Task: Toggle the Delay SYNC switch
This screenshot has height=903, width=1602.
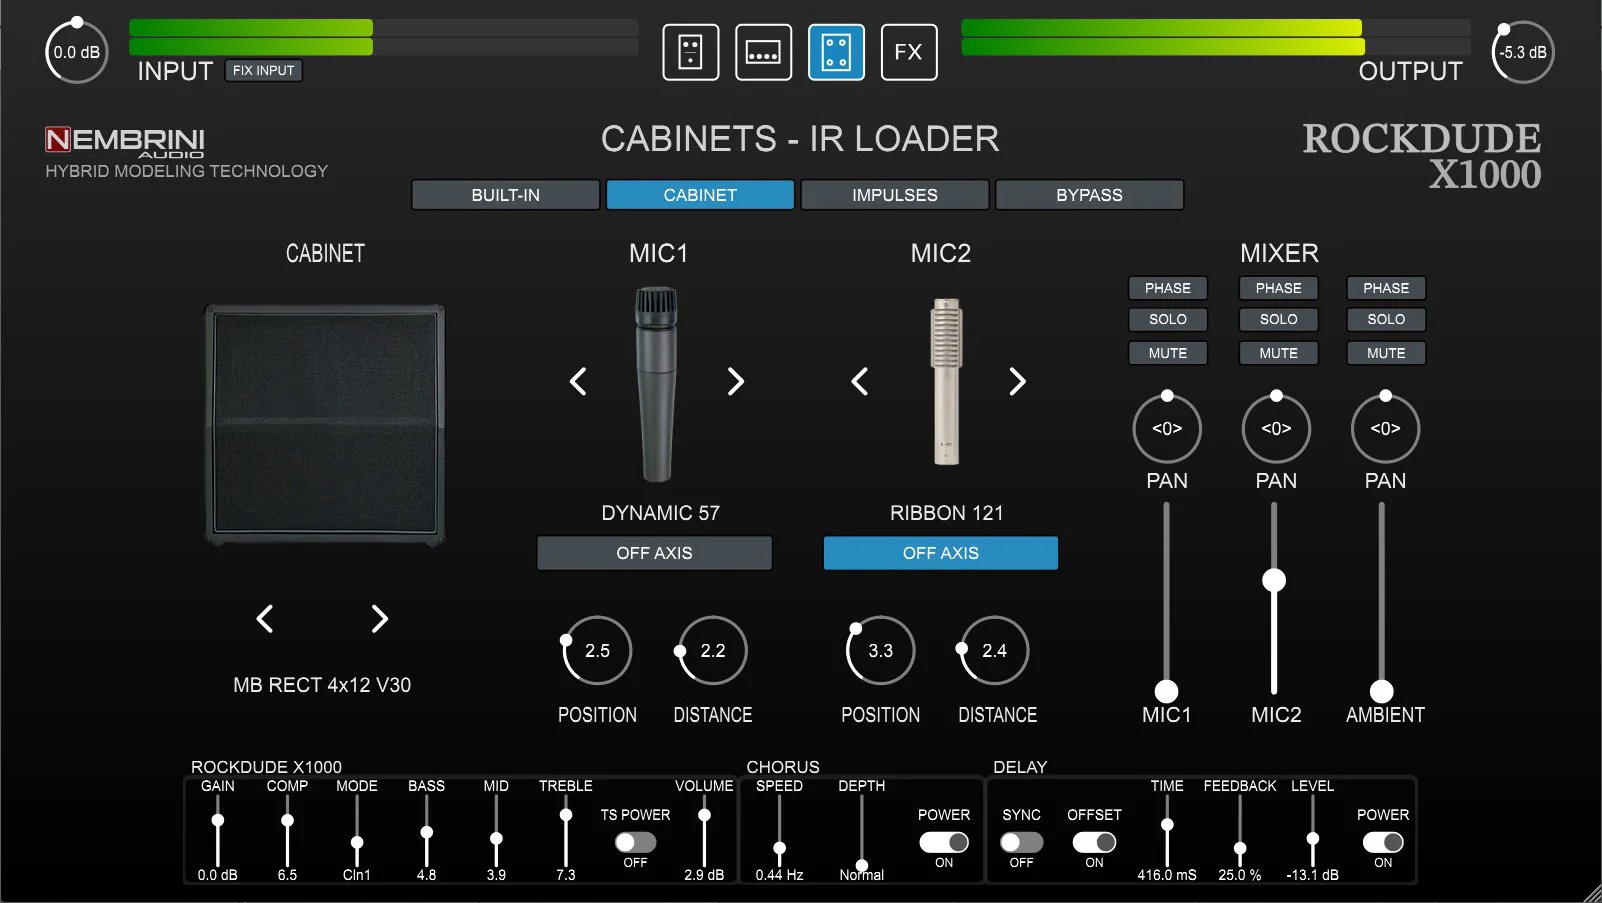Action: tap(1021, 842)
